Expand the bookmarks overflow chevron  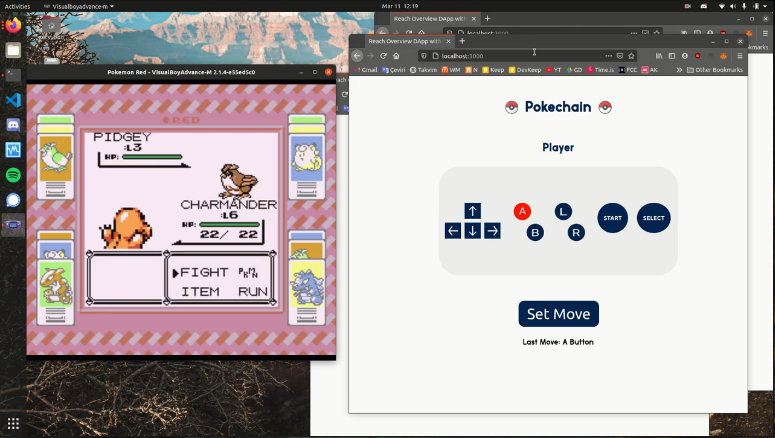click(679, 70)
